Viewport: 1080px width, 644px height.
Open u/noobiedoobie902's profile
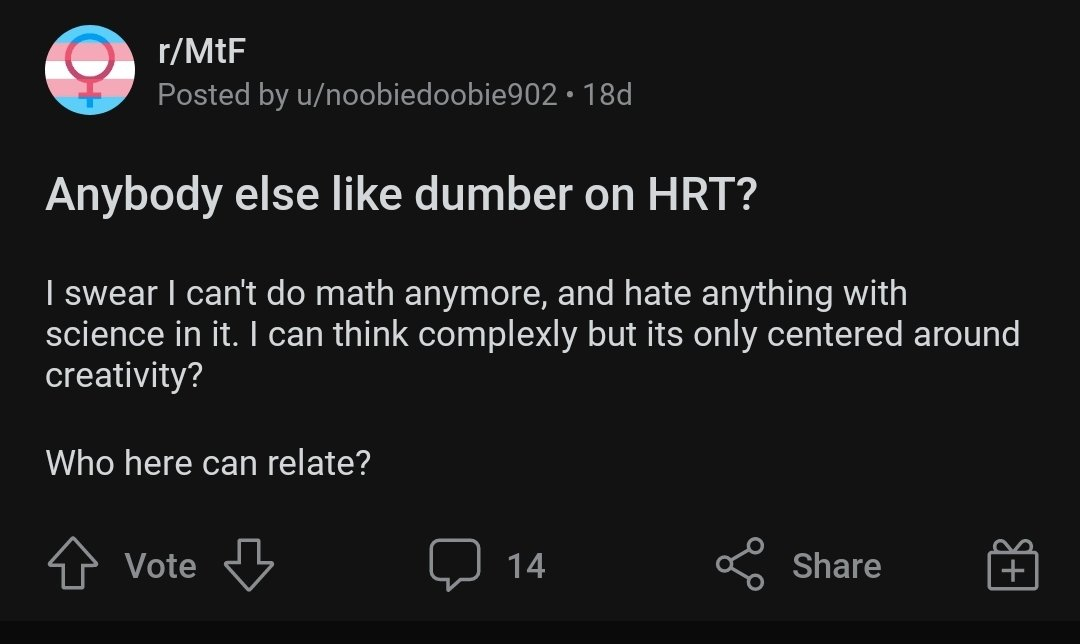426,95
